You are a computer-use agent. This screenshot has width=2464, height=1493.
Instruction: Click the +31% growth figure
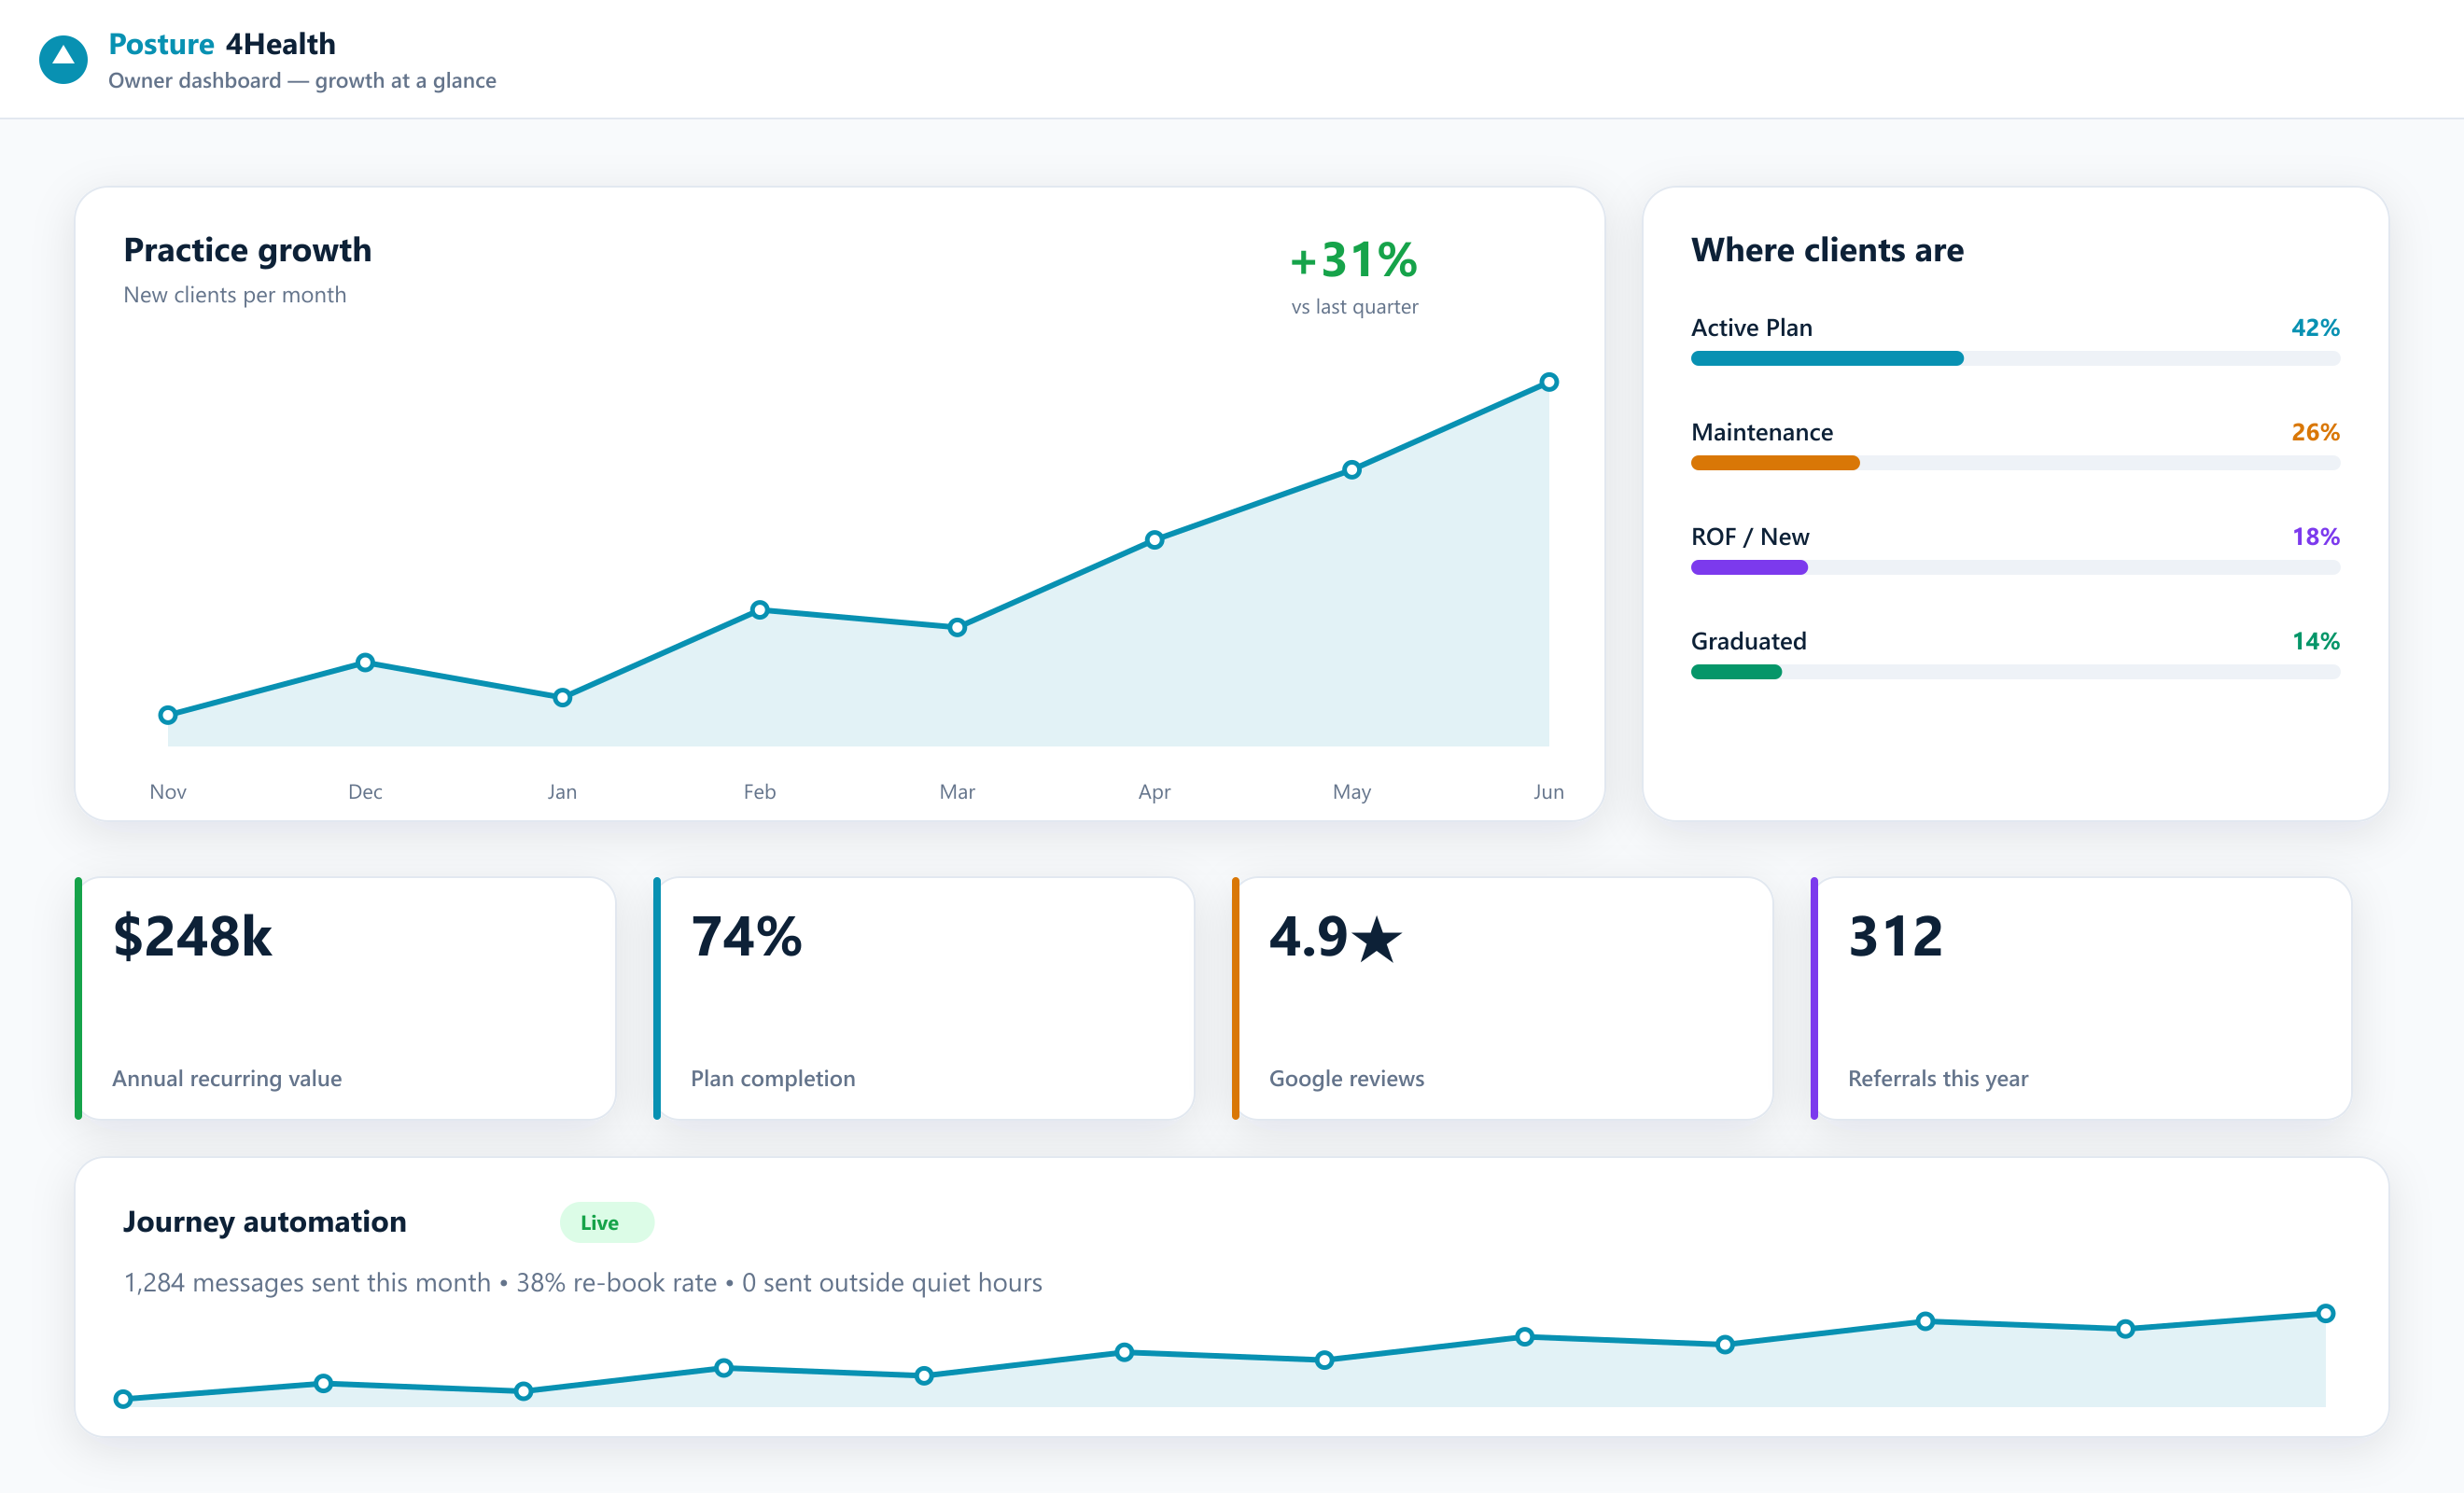coord(1354,260)
